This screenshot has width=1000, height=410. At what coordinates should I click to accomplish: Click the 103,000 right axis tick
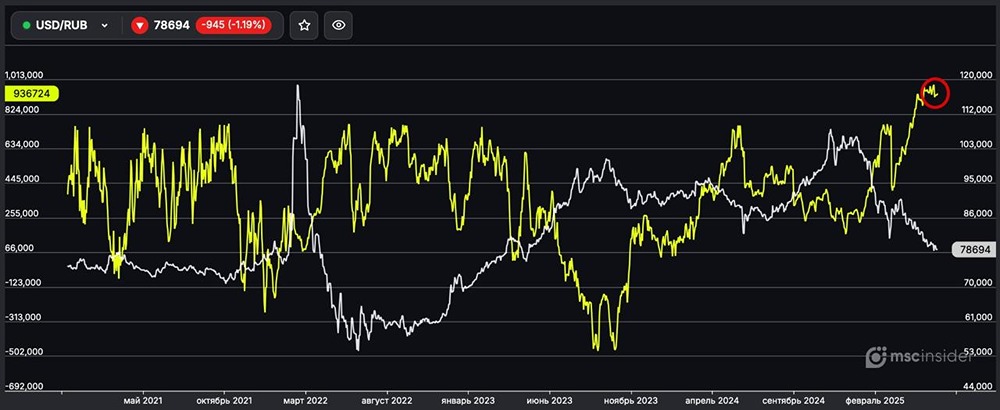(977, 145)
